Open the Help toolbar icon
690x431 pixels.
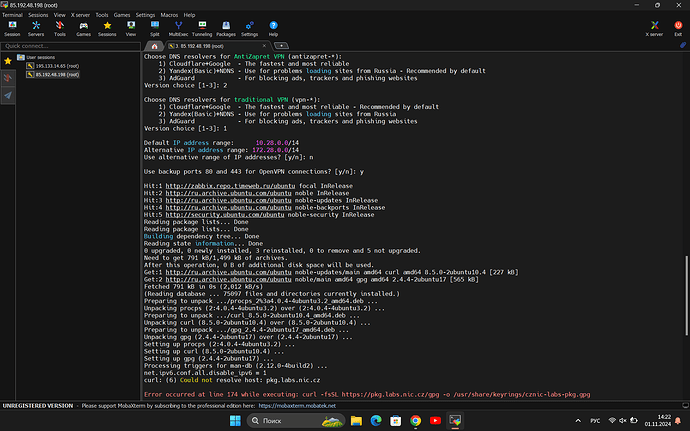coord(273,29)
